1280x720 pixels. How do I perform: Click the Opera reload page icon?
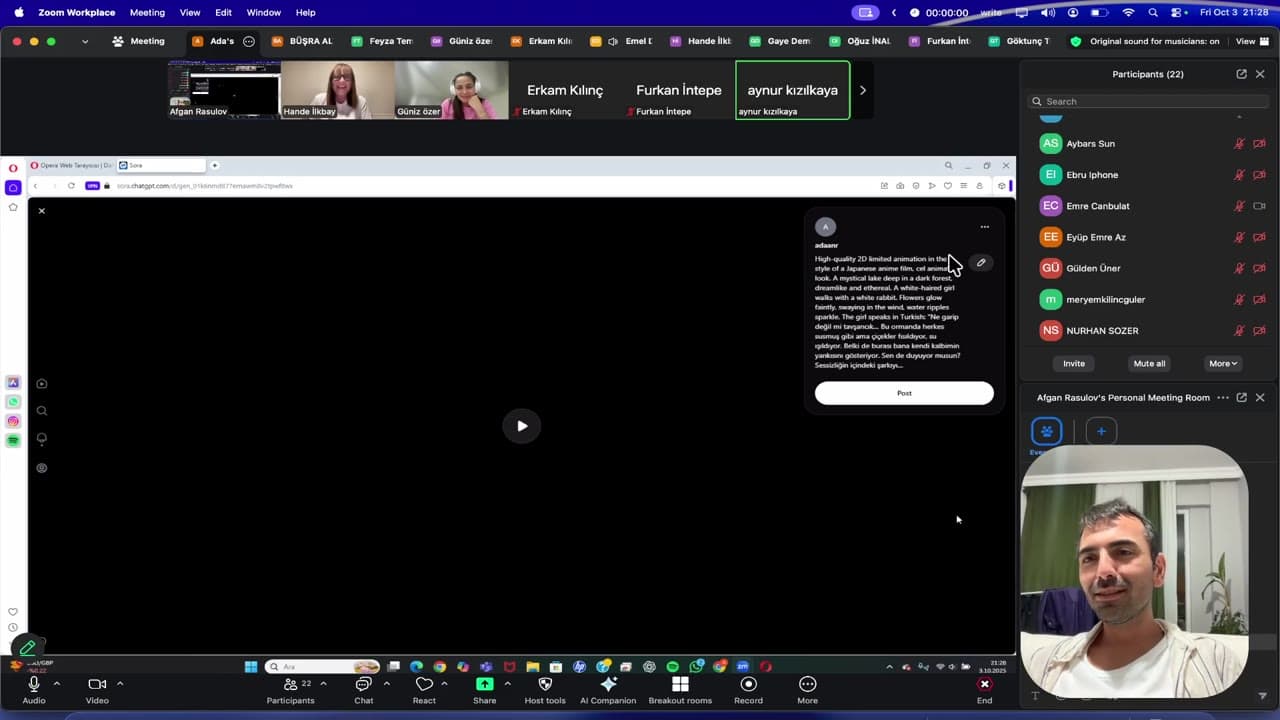[71, 186]
